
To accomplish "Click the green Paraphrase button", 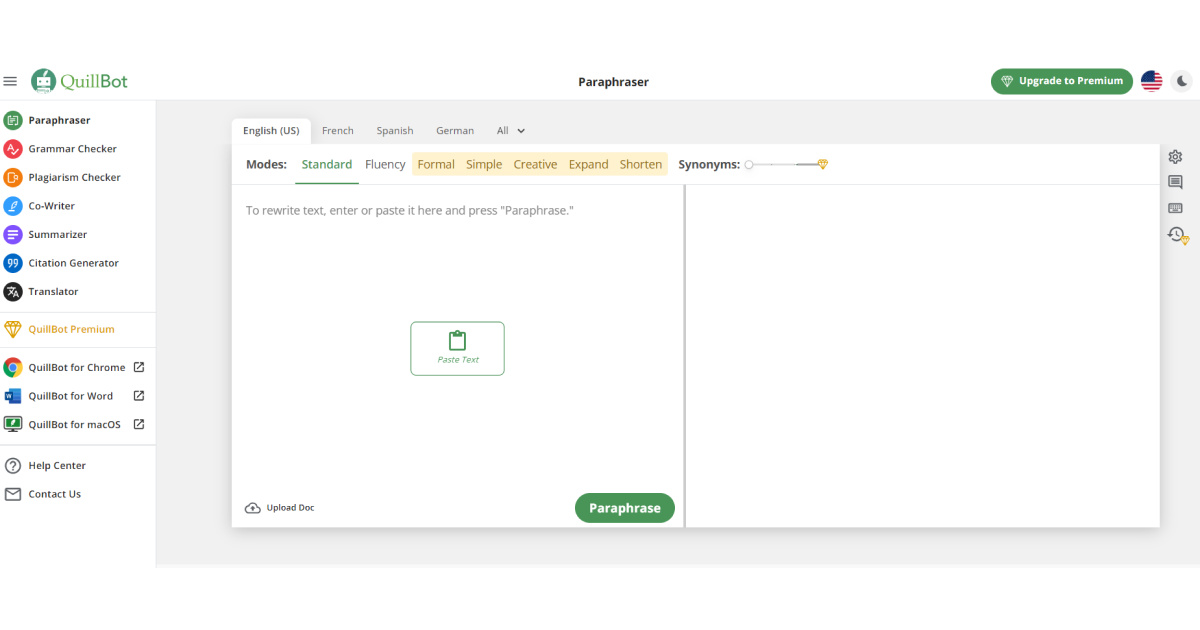I will pos(625,508).
